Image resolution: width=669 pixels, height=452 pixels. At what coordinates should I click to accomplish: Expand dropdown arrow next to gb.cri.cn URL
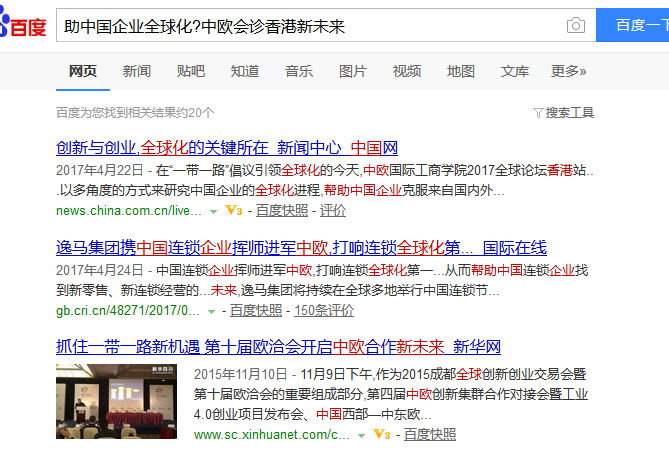tap(211, 312)
